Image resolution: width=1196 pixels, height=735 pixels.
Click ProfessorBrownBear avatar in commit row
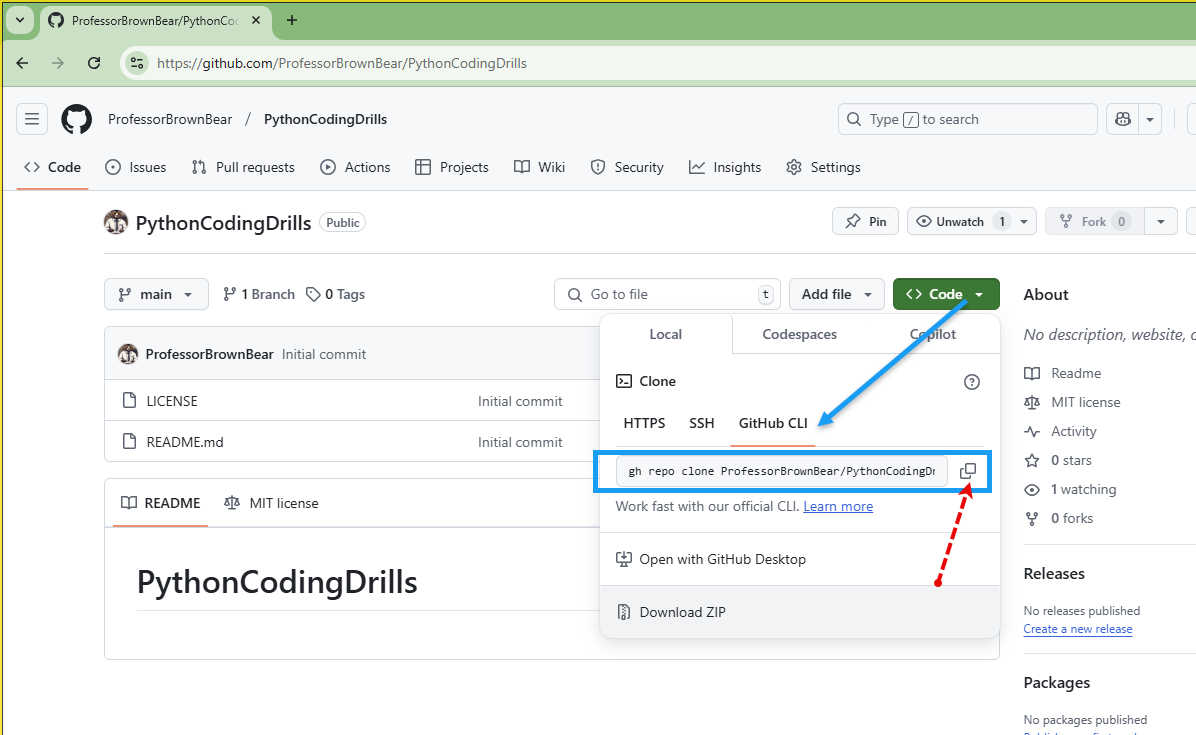128,354
